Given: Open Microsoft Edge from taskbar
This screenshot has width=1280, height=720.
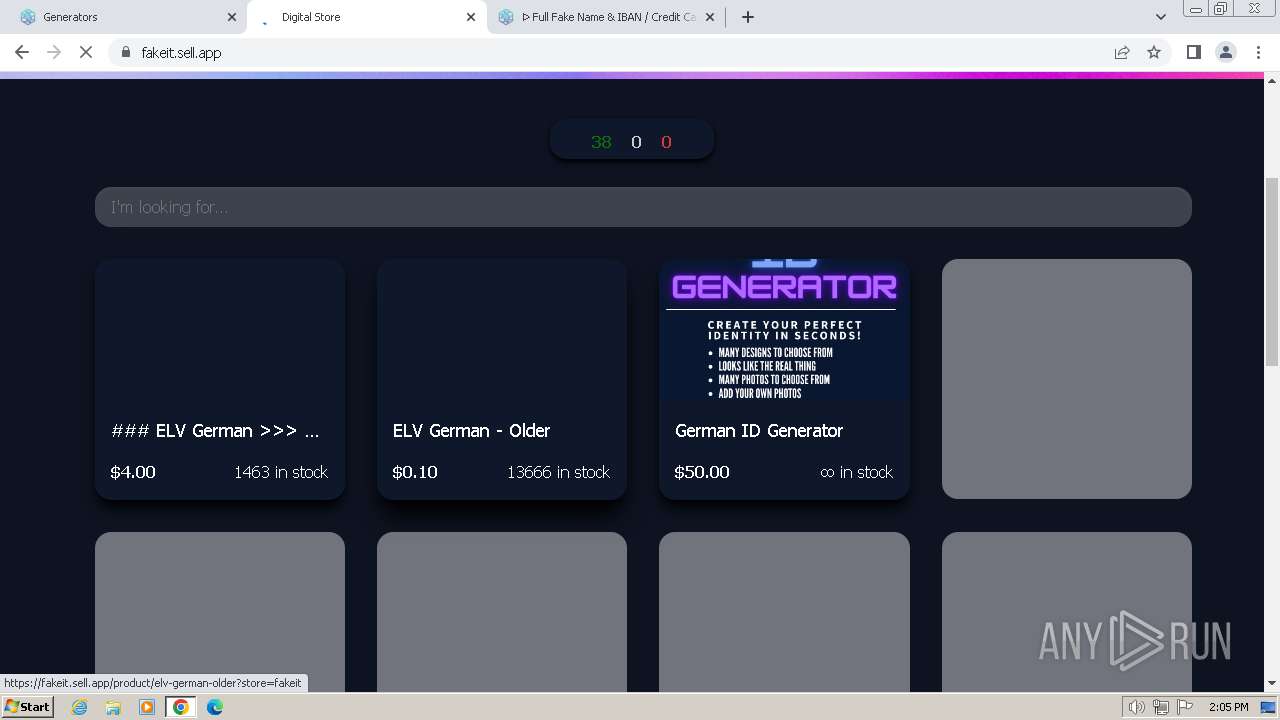Looking at the screenshot, I should [x=215, y=707].
